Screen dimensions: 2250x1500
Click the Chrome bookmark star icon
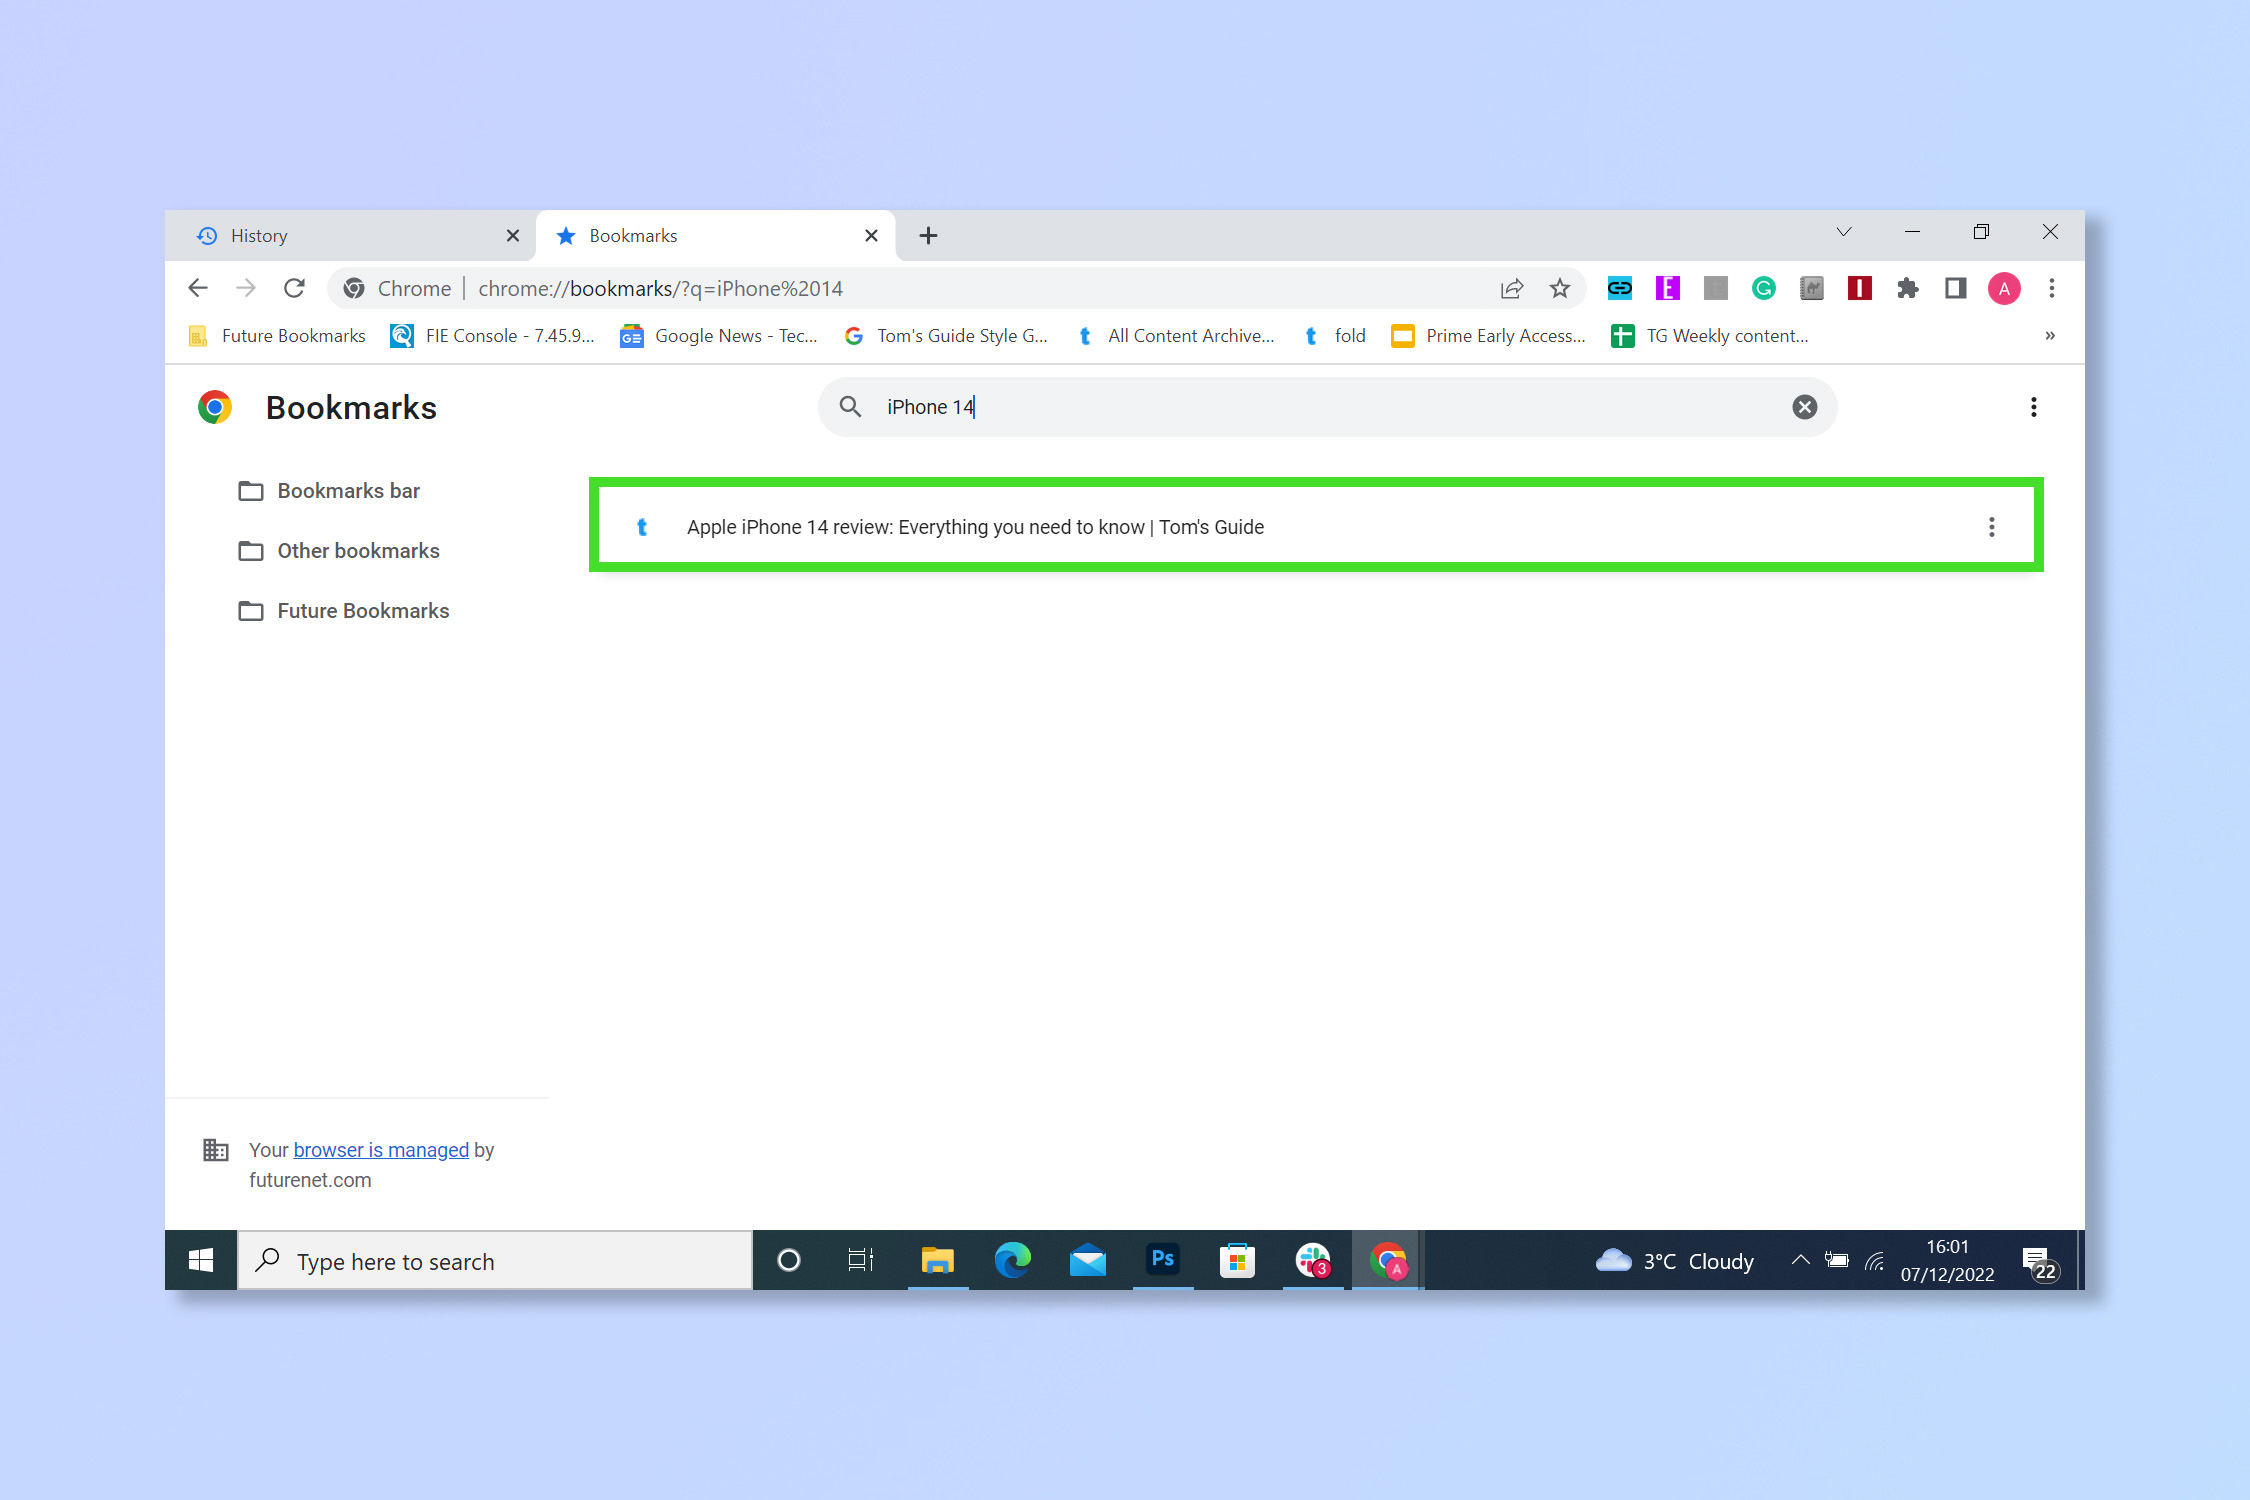[1560, 288]
